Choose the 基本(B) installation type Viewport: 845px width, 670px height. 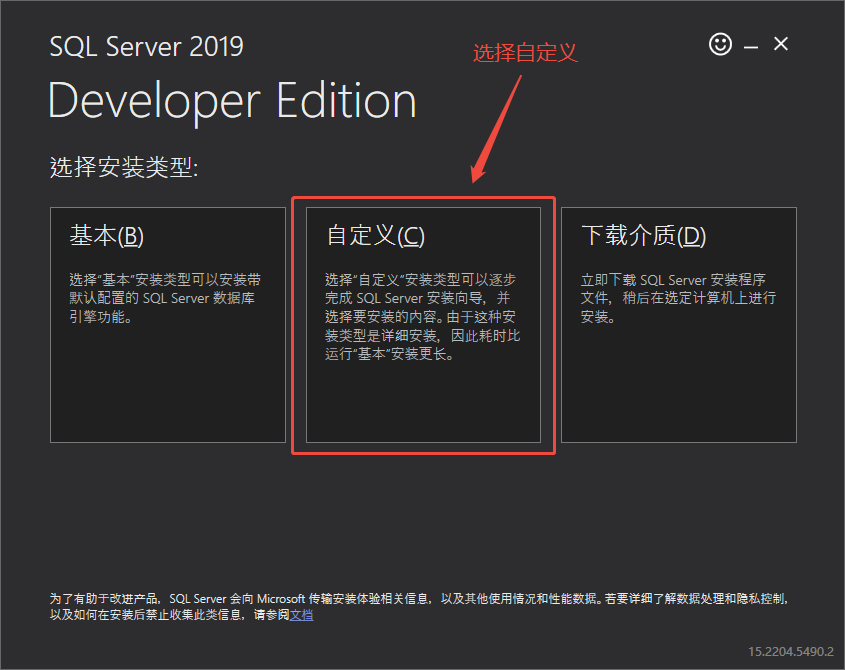(x=168, y=324)
